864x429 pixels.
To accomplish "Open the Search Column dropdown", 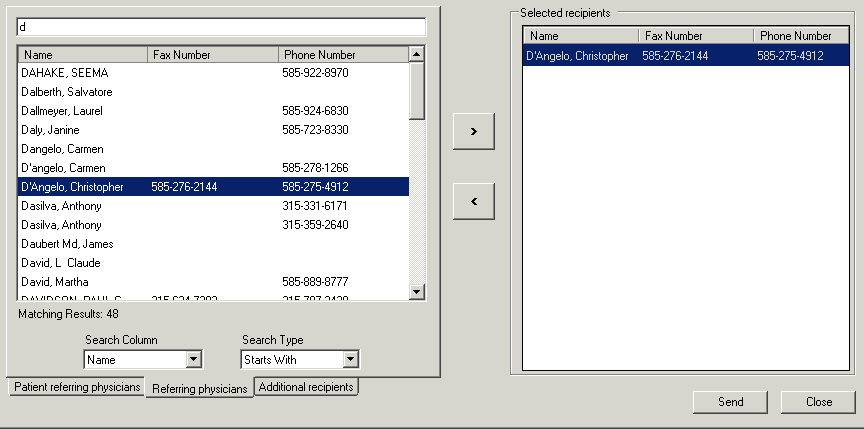I will pos(194,359).
